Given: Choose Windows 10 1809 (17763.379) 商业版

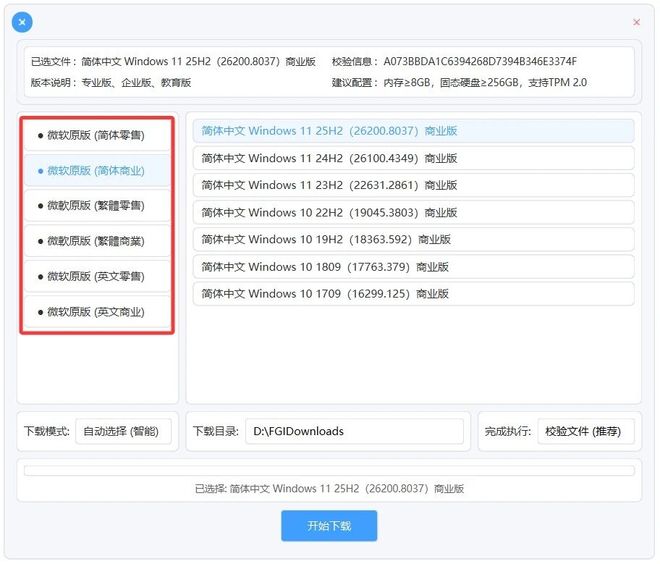Looking at the screenshot, I should point(413,267).
